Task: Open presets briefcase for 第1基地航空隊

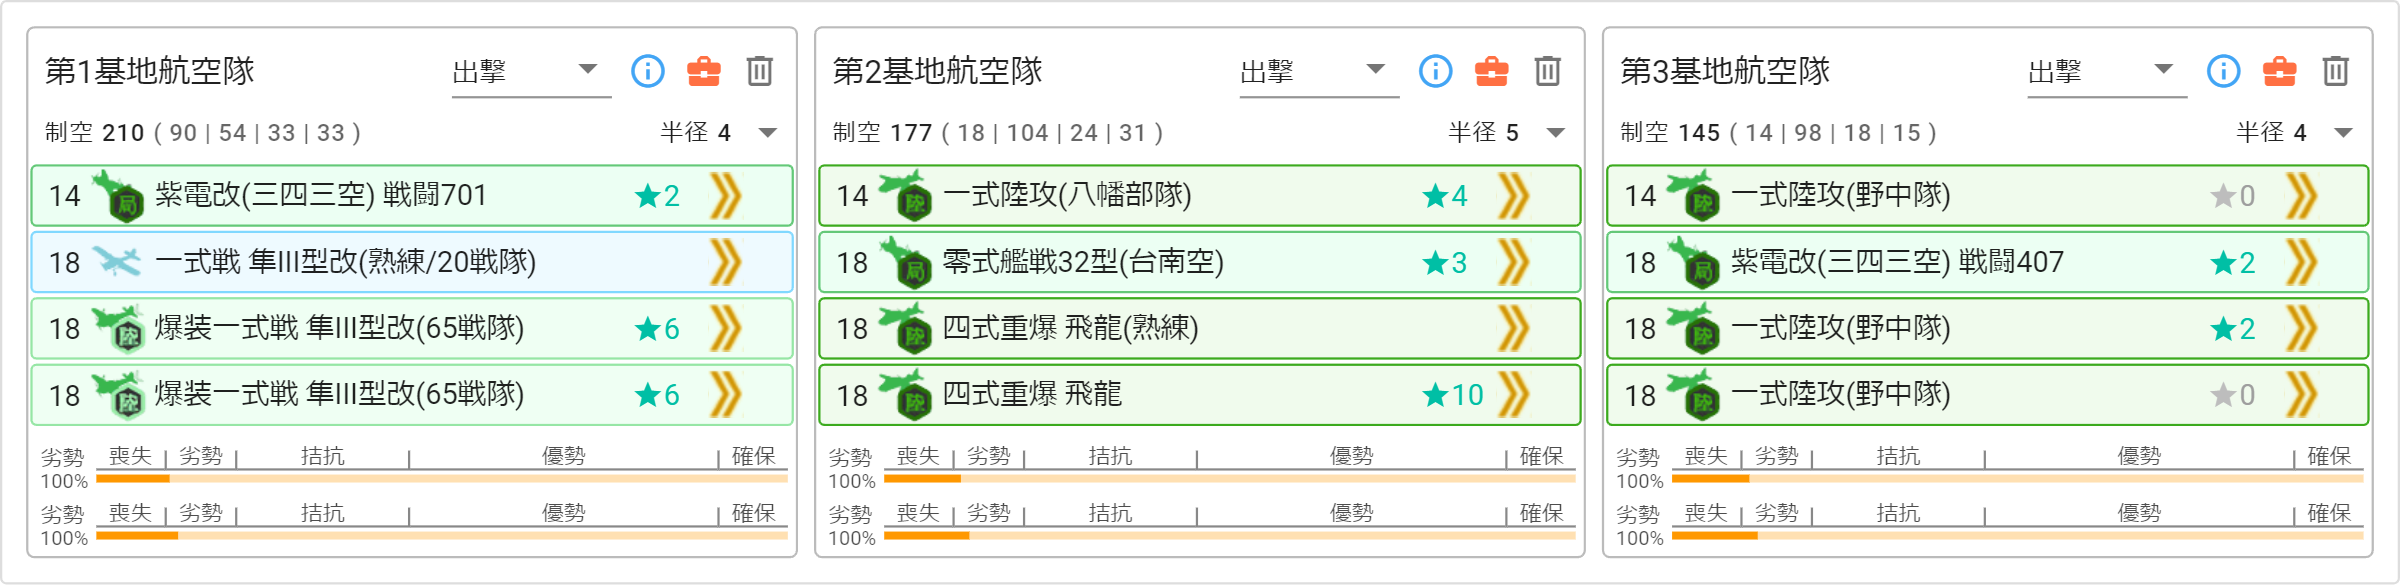Action: point(704,71)
